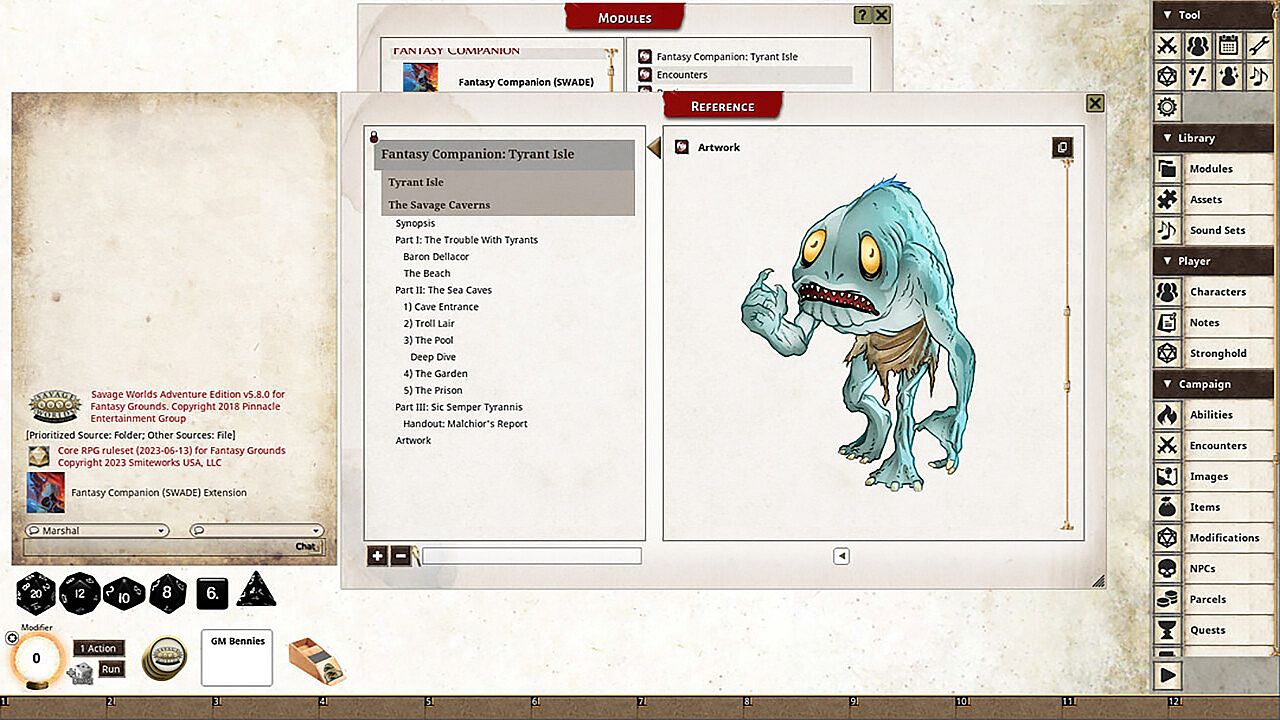Select Part II: The Sea Caves

click(x=443, y=290)
